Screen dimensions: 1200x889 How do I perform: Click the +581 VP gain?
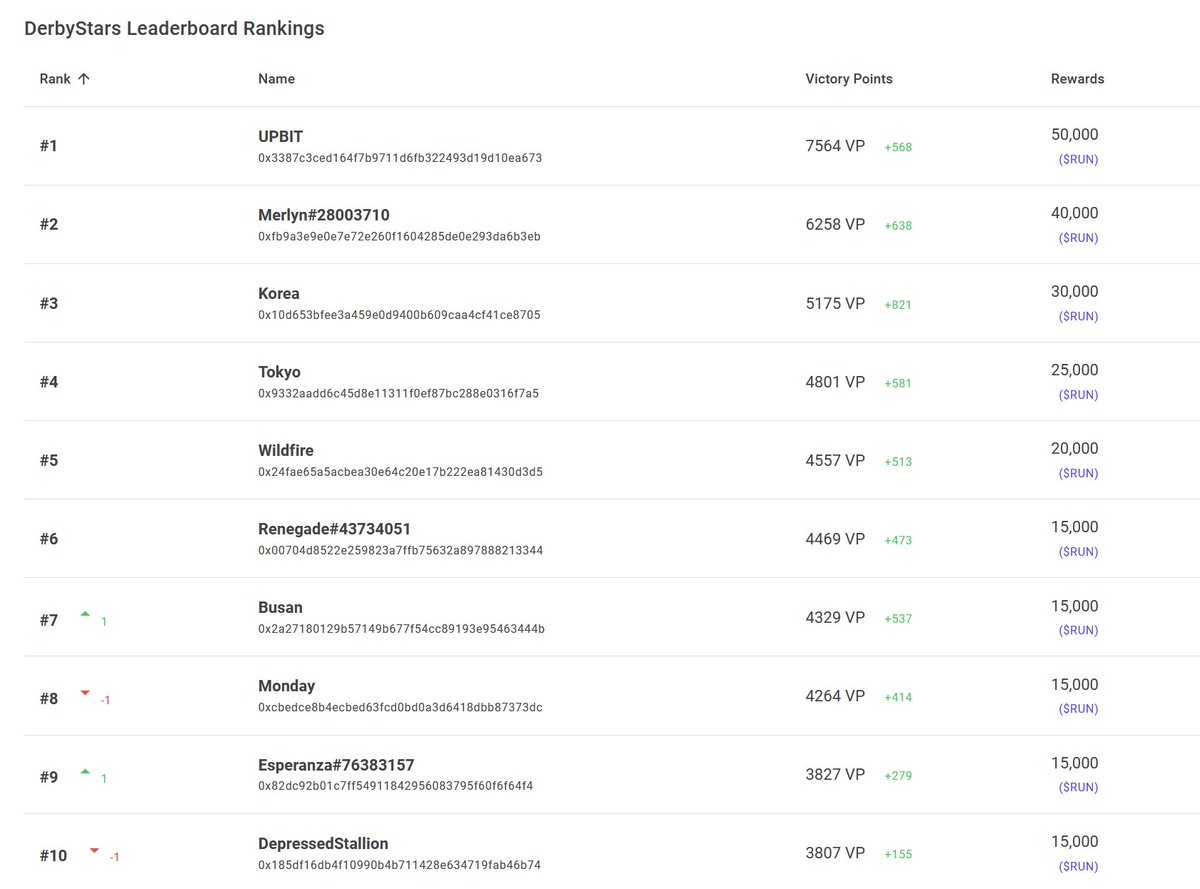click(898, 383)
